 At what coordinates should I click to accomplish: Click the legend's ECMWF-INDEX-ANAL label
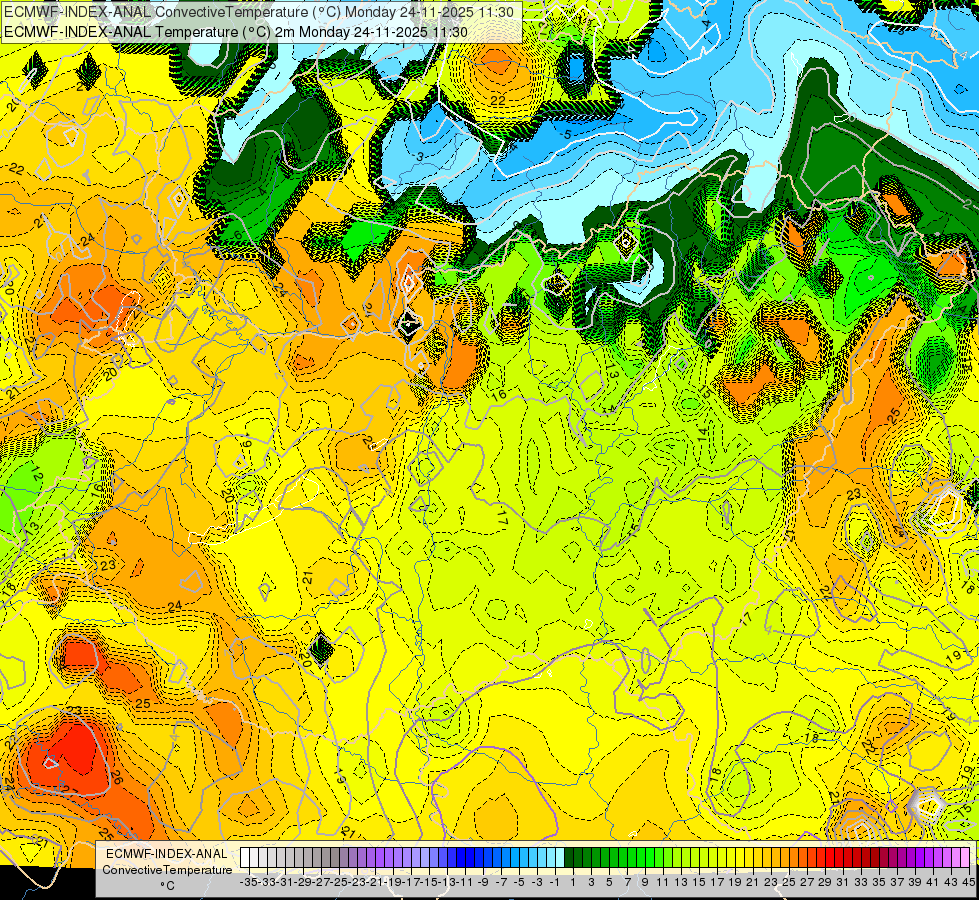(167, 853)
